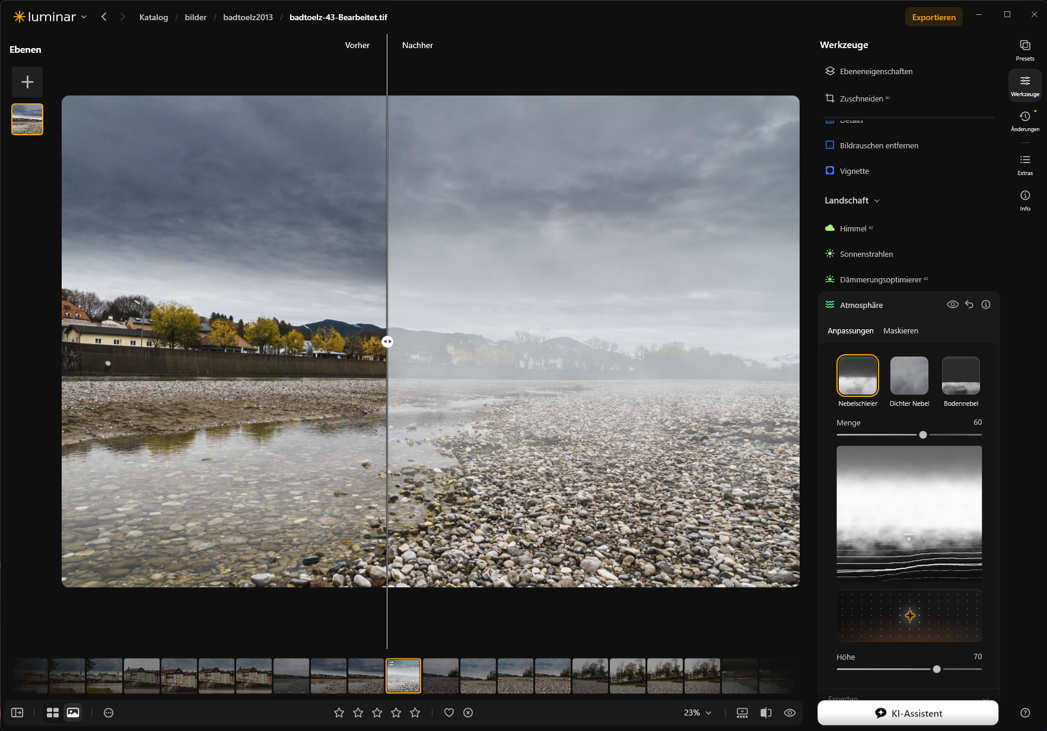Adjust the Menge slider handle
This screenshot has width=1047, height=731.
[923, 435]
